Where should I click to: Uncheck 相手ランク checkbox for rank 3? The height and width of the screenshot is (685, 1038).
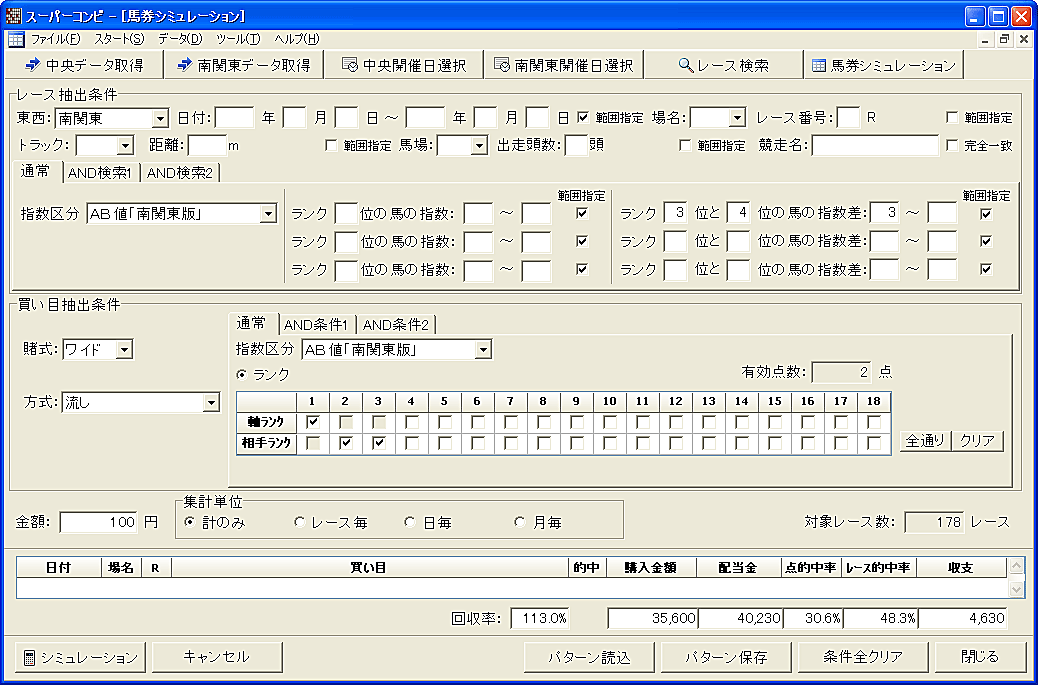(x=379, y=443)
